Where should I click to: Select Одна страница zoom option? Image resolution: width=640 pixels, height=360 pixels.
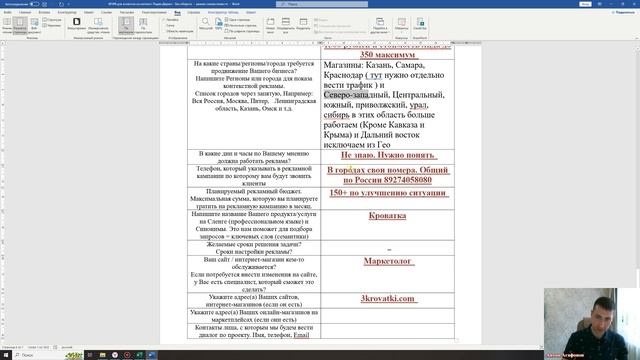(238, 20)
